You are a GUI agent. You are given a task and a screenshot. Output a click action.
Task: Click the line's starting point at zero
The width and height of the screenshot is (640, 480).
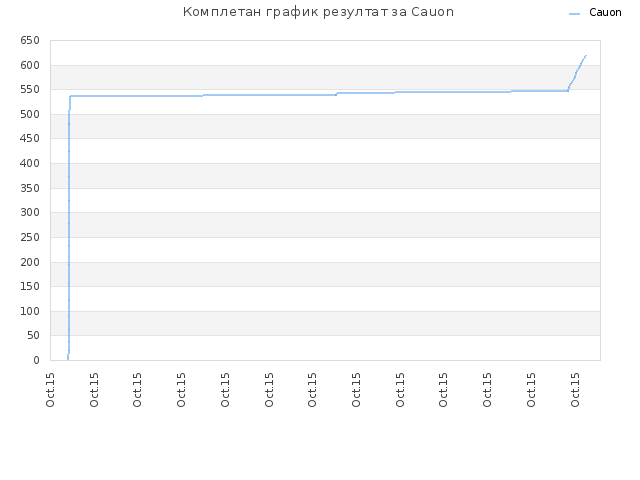[68, 359]
